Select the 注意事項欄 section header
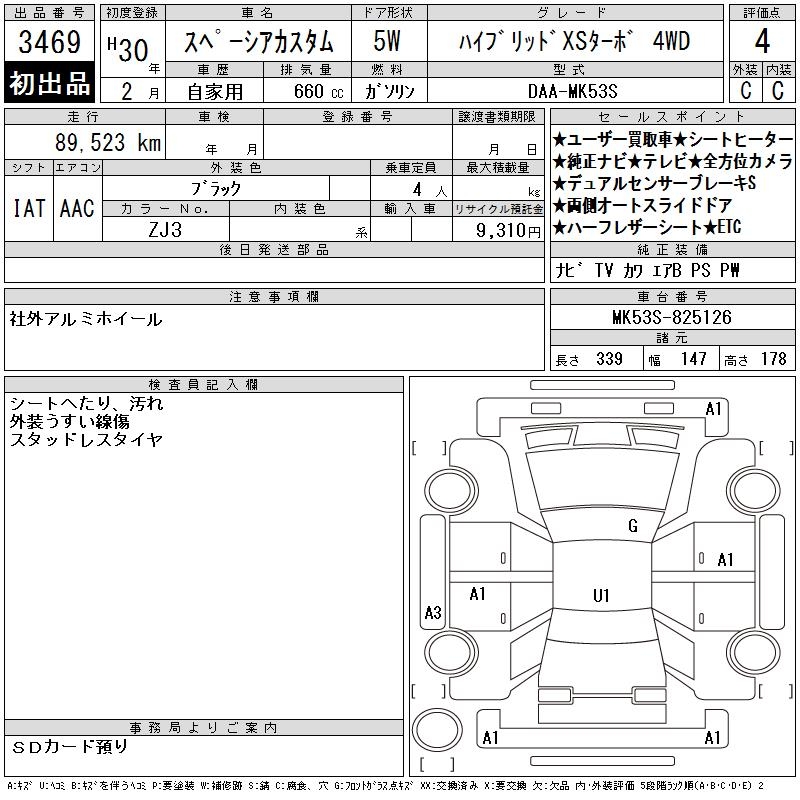The image size is (800, 800). point(274,296)
